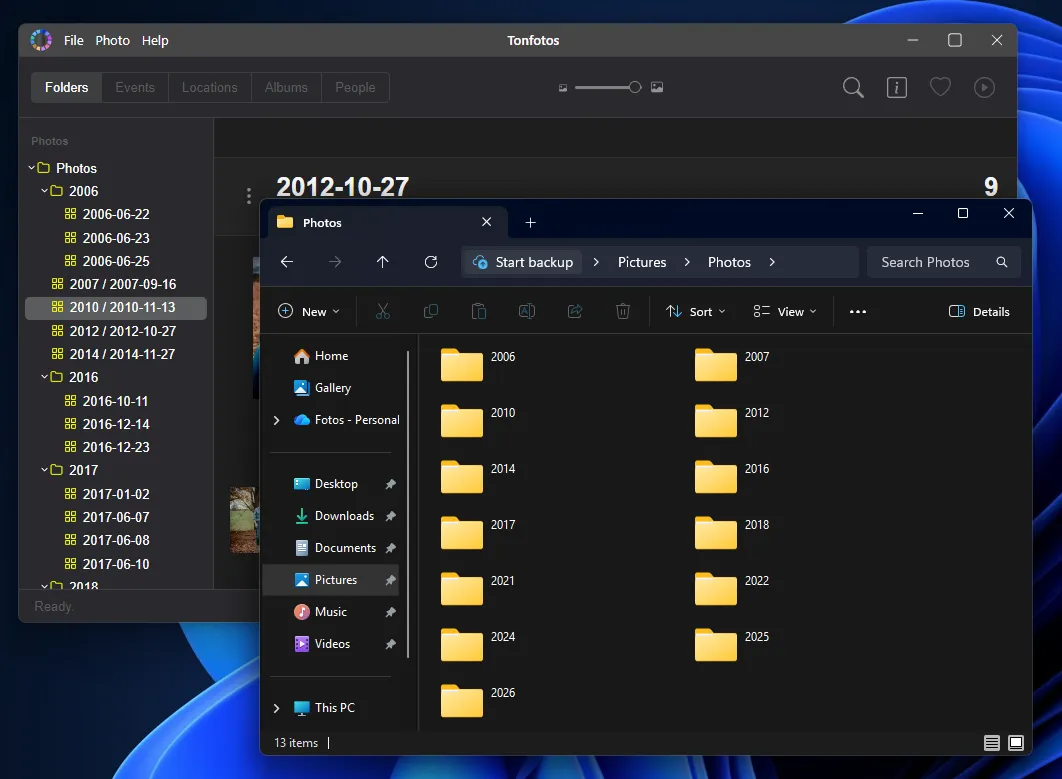Click the Rename icon in Explorer toolbar

point(527,312)
